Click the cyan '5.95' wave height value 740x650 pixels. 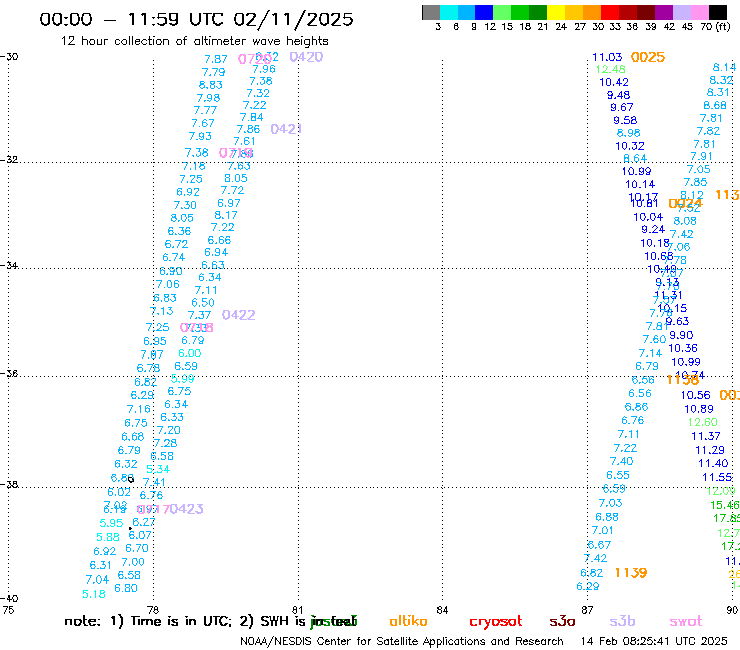pos(111,523)
